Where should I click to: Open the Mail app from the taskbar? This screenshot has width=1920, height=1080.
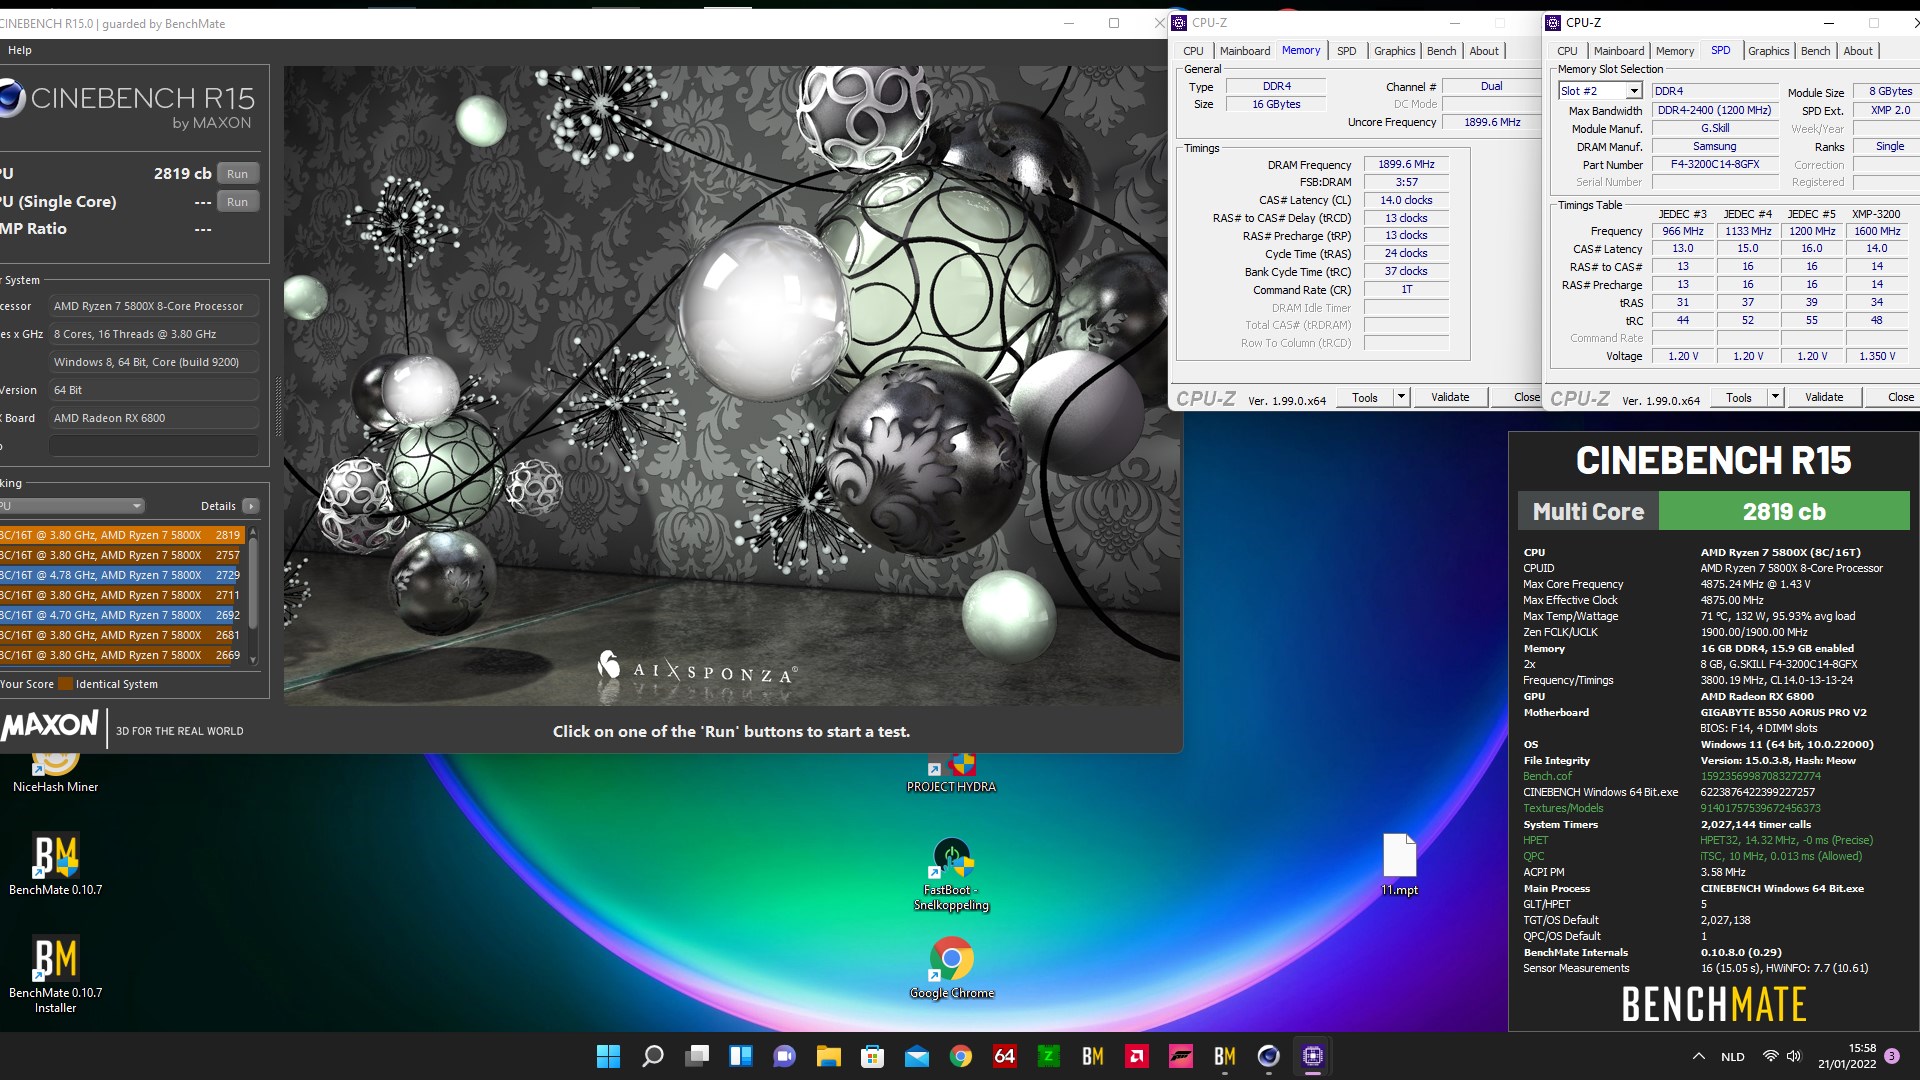click(x=917, y=1056)
